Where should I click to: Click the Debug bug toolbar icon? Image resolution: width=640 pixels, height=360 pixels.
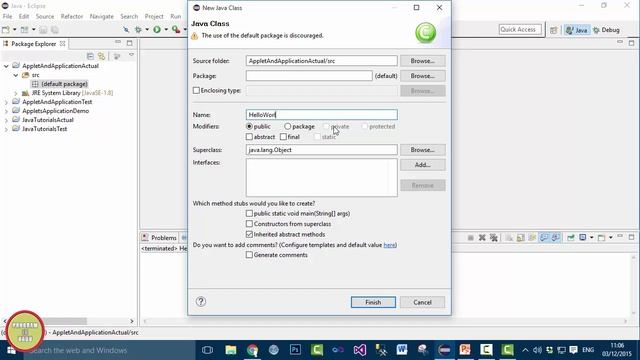pyautogui.click(x=138, y=30)
